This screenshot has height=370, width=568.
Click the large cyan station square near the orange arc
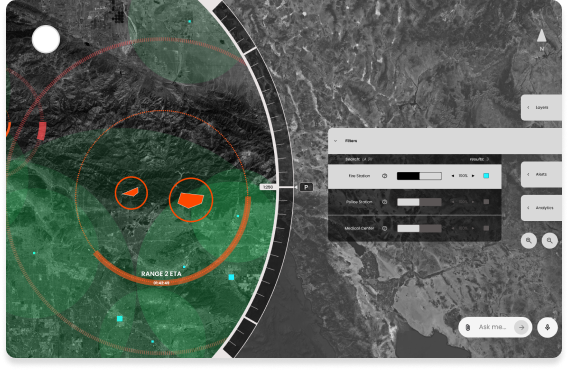(x=231, y=277)
